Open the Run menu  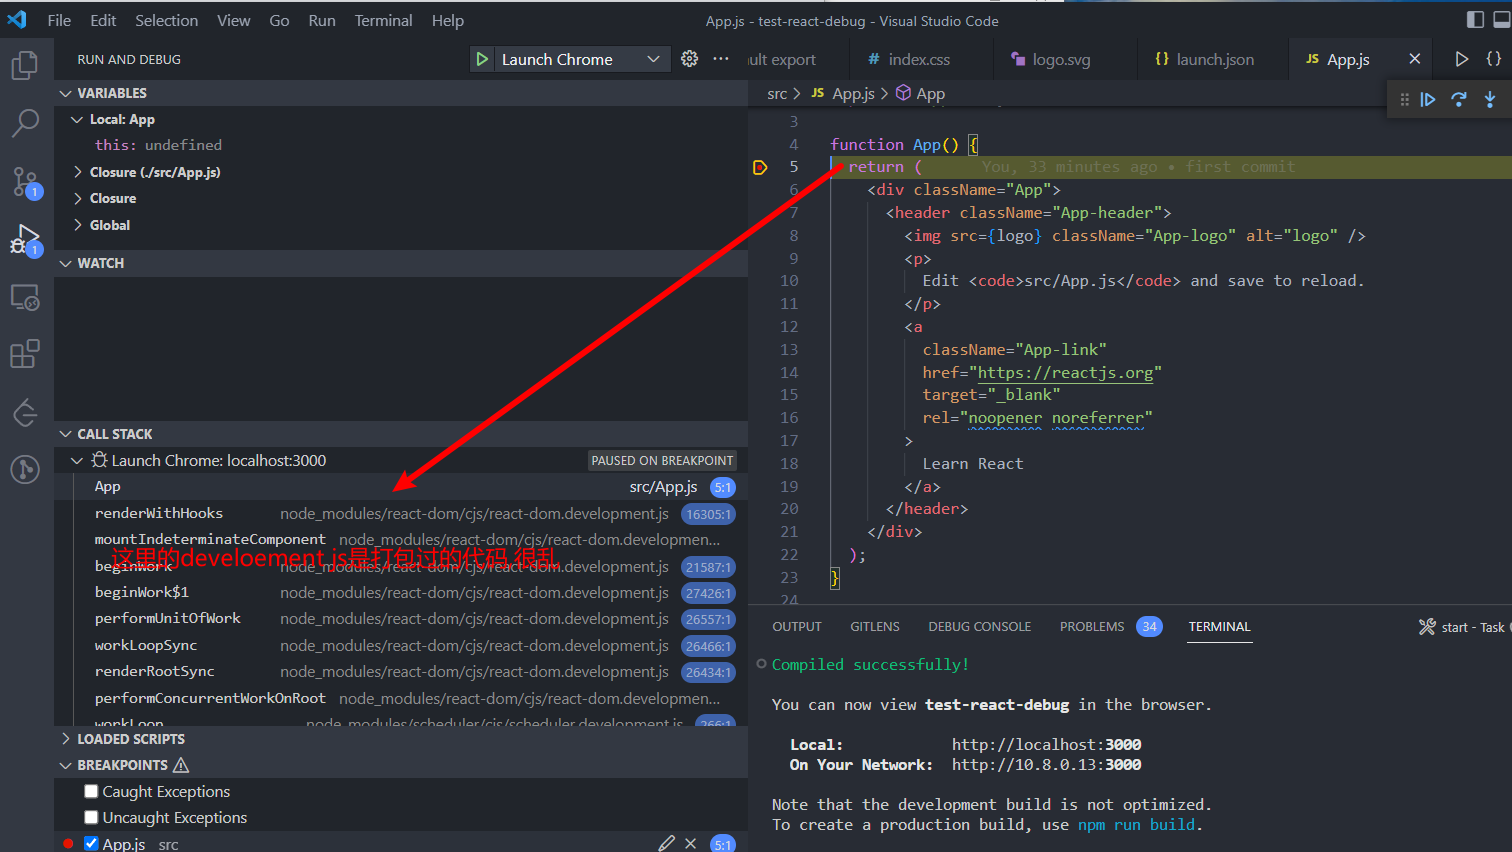pos(322,20)
